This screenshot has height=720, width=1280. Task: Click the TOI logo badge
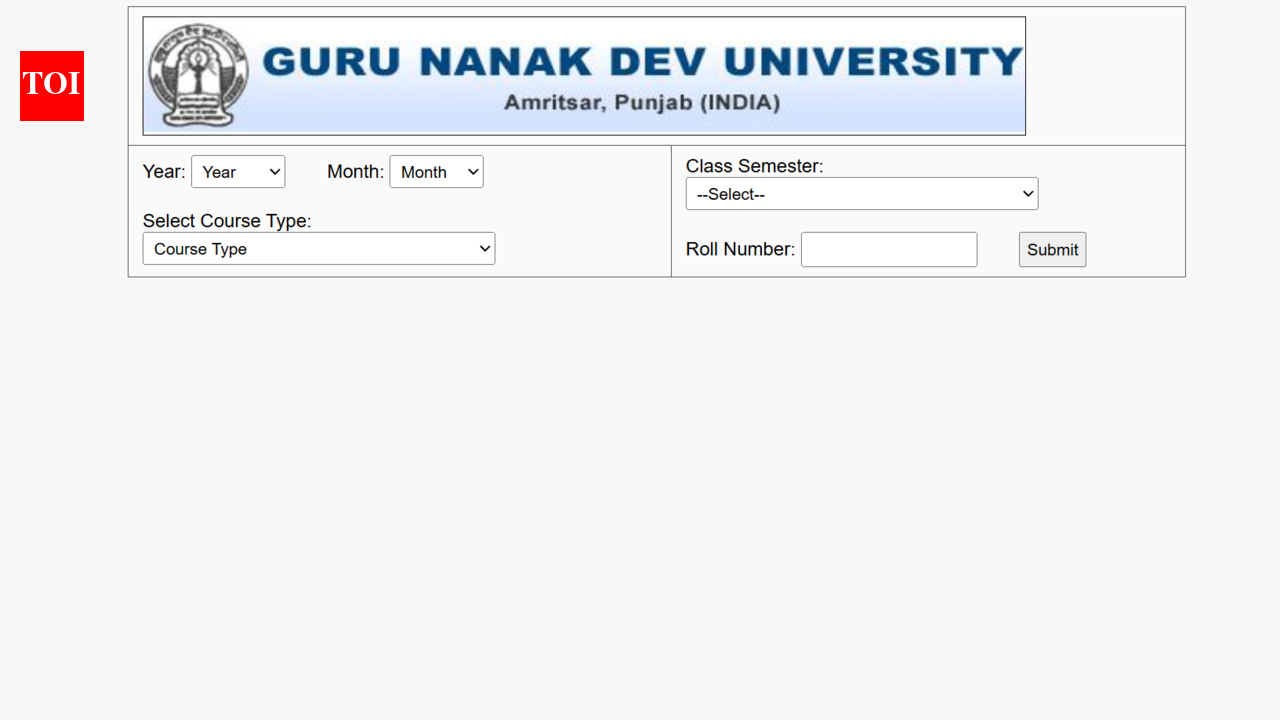click(51, 86)
